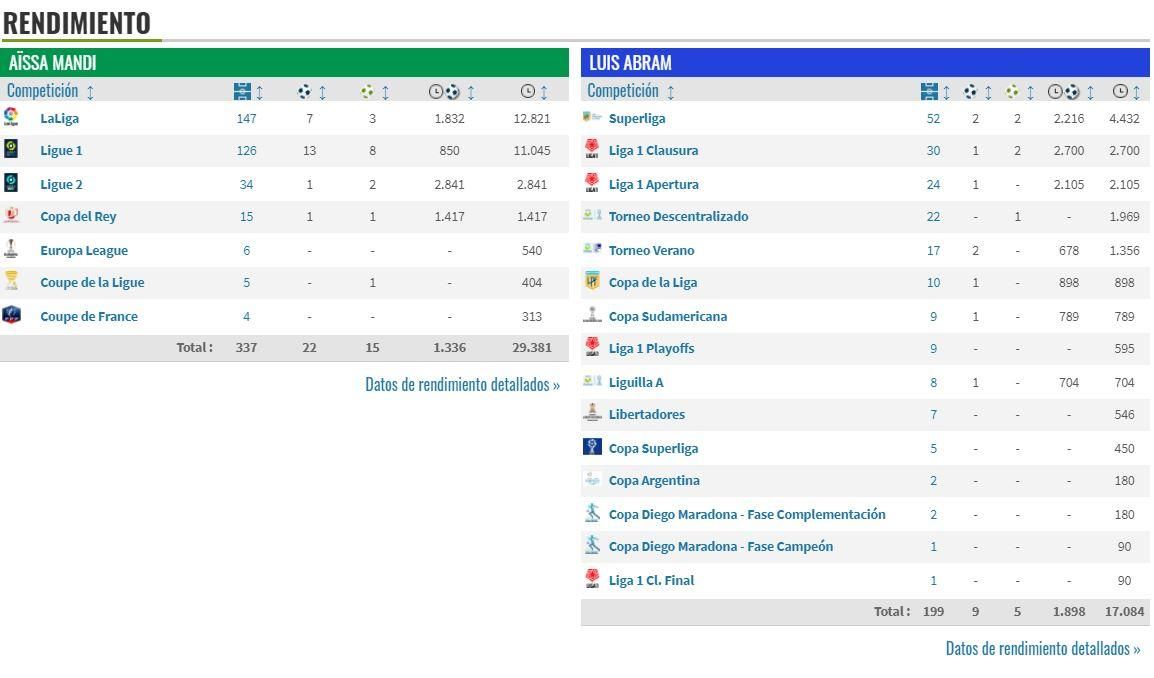
Task: Open Abram's Datos de rendimiento detallados
Action: click(1042, 648)
